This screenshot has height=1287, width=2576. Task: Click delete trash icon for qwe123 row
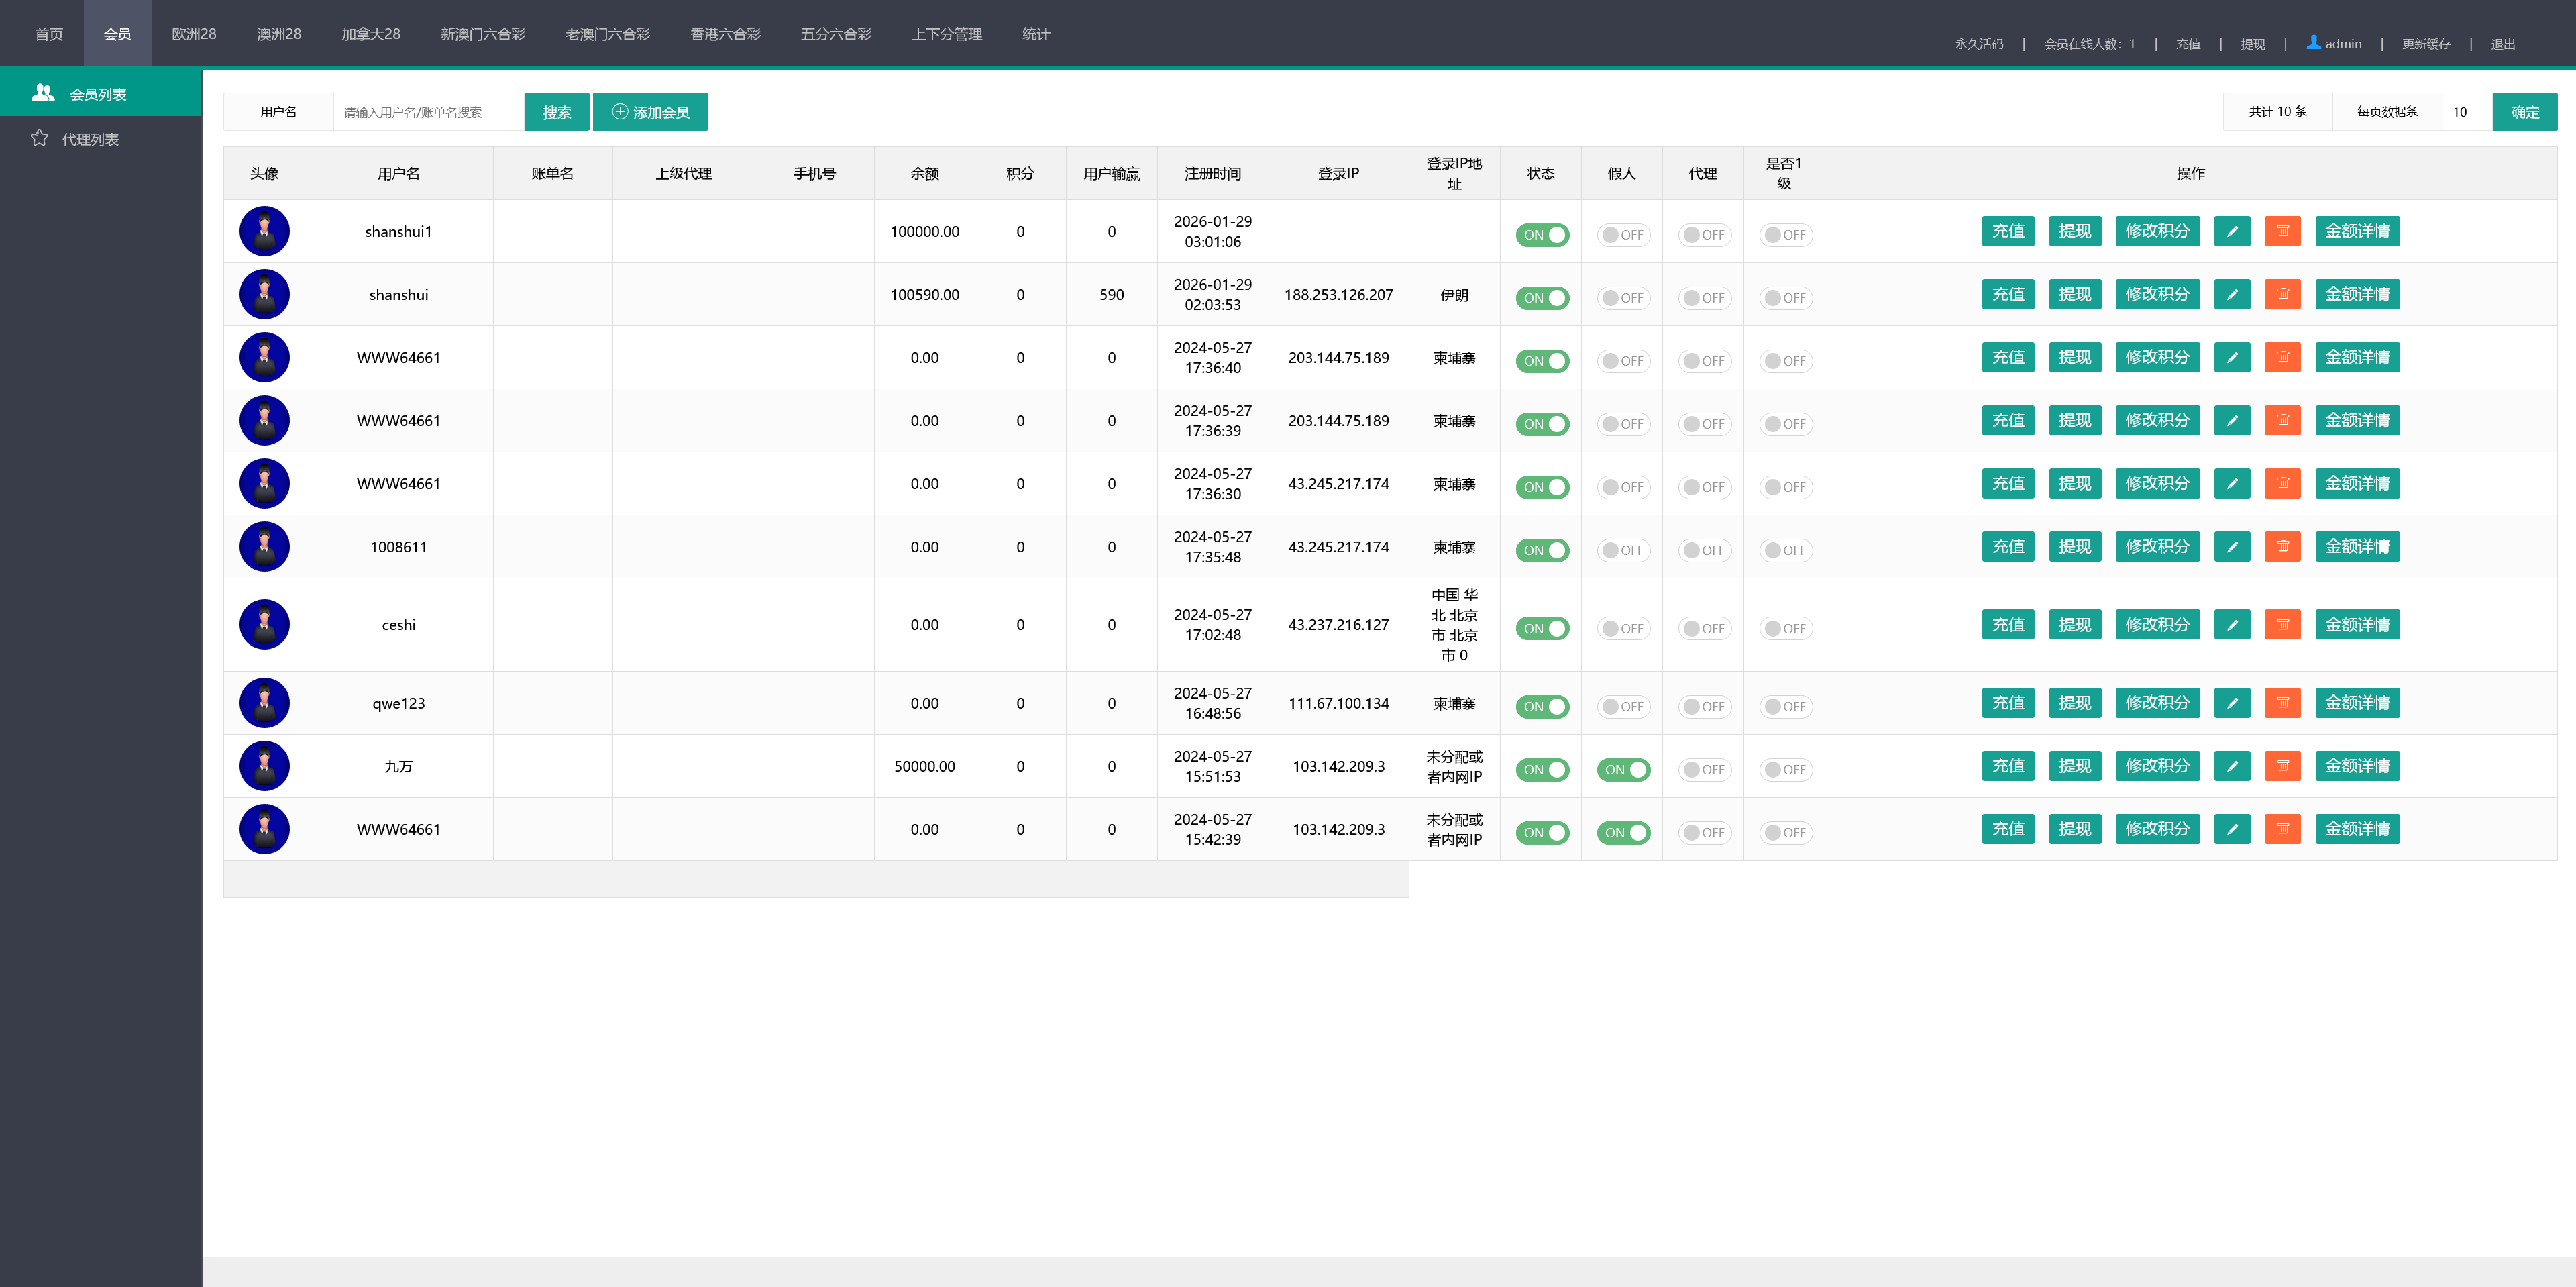click(x=2282, y=703)
